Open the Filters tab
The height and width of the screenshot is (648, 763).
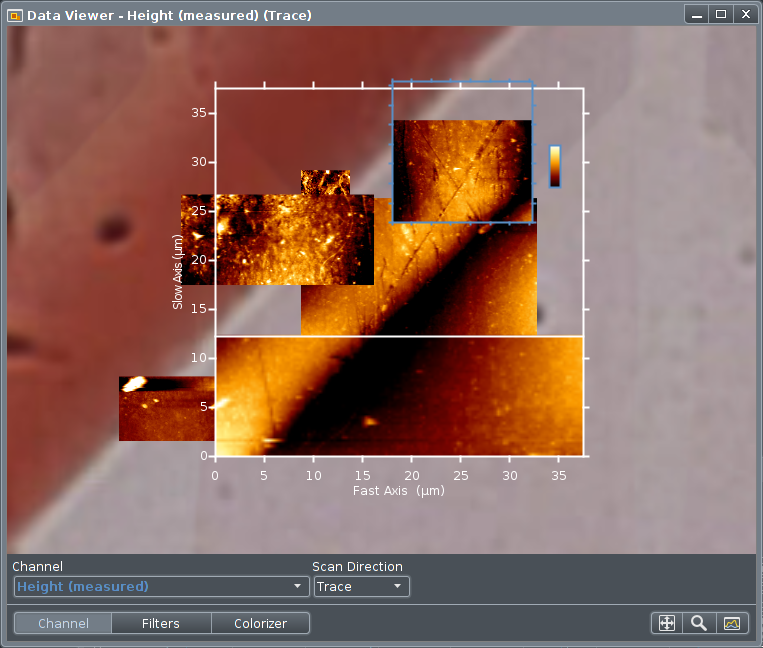pos(161,623)
